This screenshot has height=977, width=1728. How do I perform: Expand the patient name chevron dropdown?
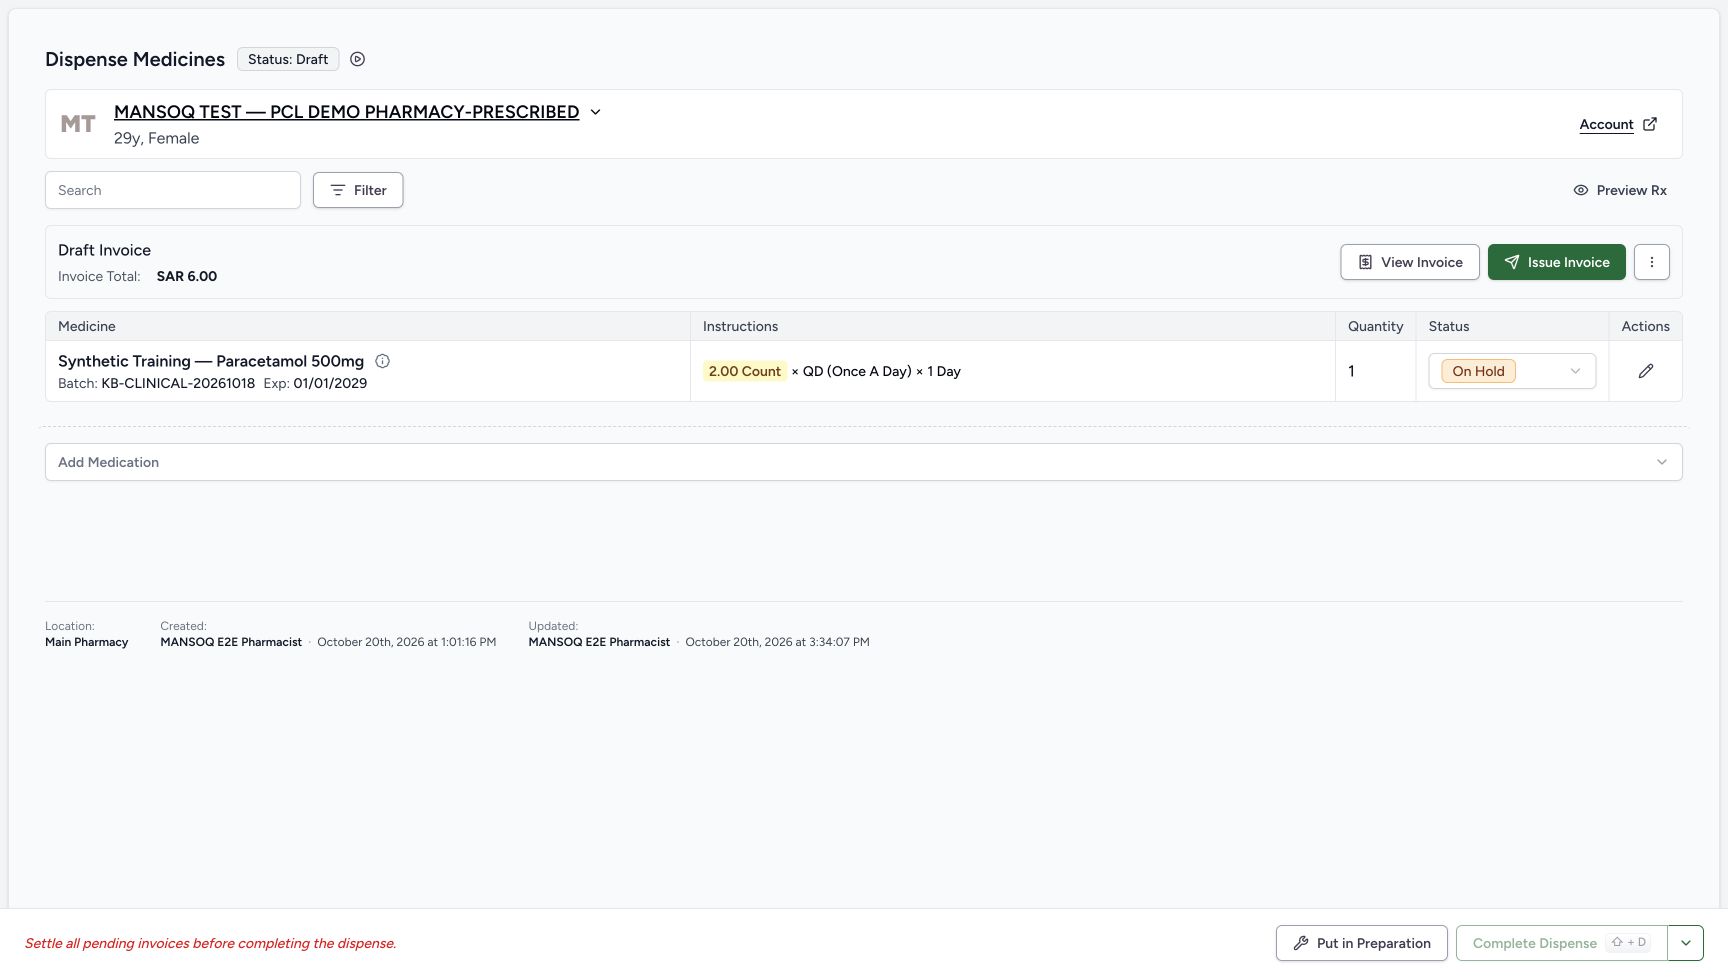pos(595,112)
